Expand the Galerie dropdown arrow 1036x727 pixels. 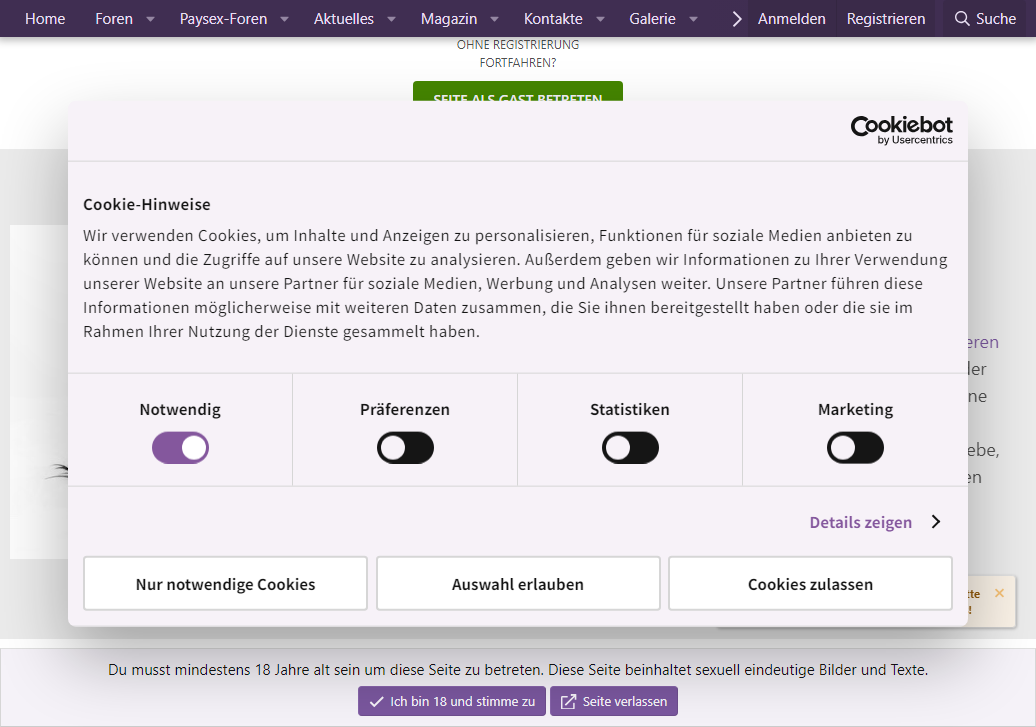[x=694, y=19]
